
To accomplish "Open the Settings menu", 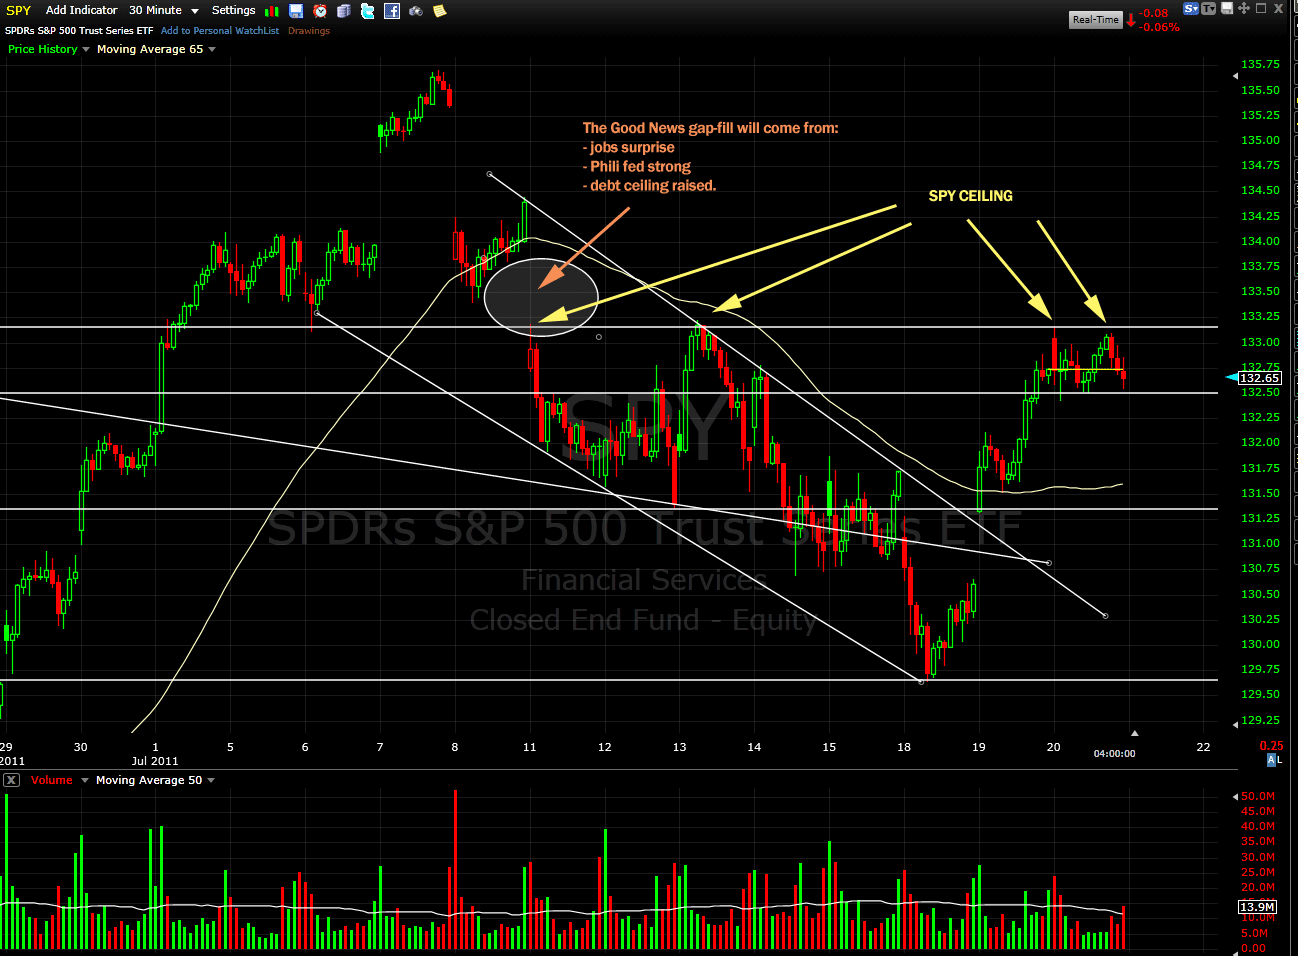I will (234, 10).
